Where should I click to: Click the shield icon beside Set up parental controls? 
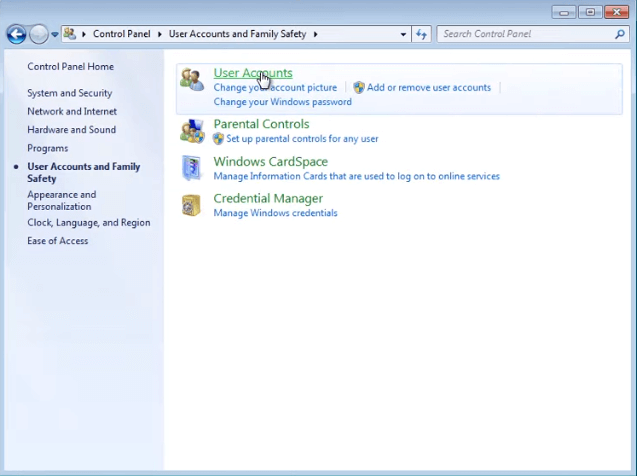(x=218, y=138)
